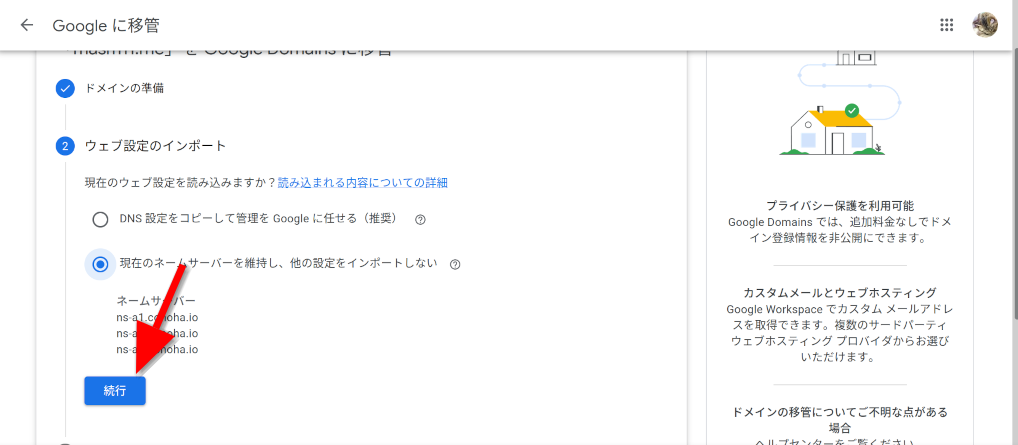Click the 現在のウェブ設定を読み込みますか question text
Screen dimensions: 1018x445
tap(180, 183)
